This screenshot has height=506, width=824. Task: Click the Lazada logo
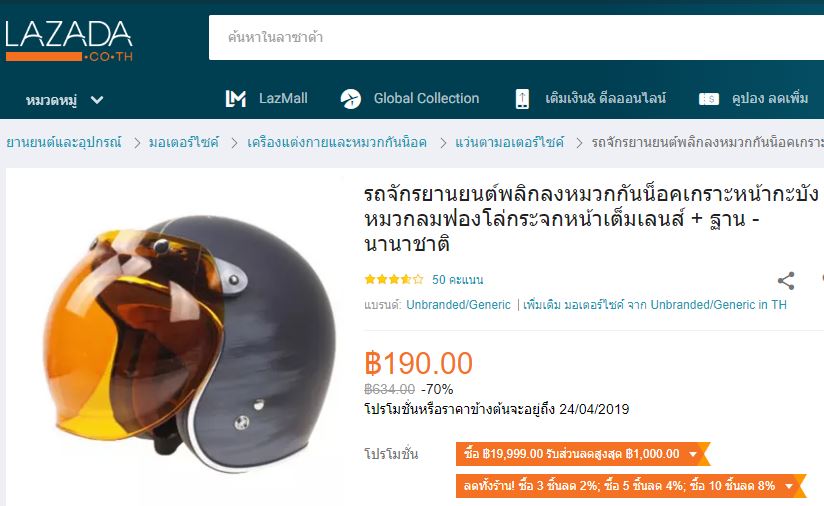[69, 41]
